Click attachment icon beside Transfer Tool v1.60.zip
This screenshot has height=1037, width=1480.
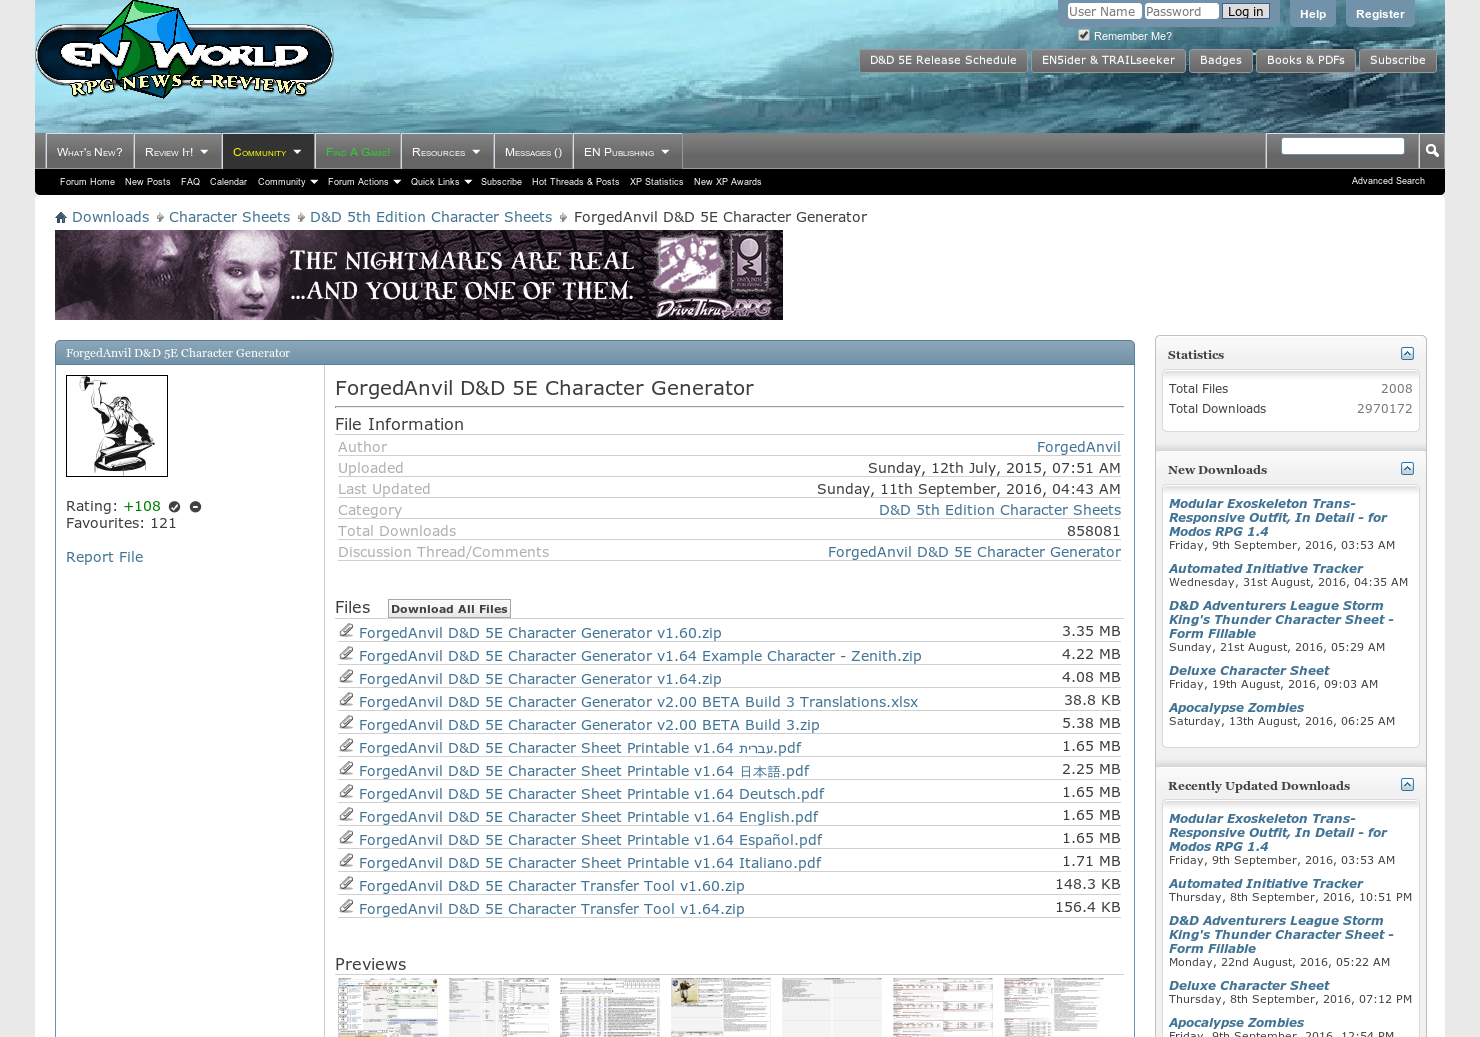[x=346, y=884]
